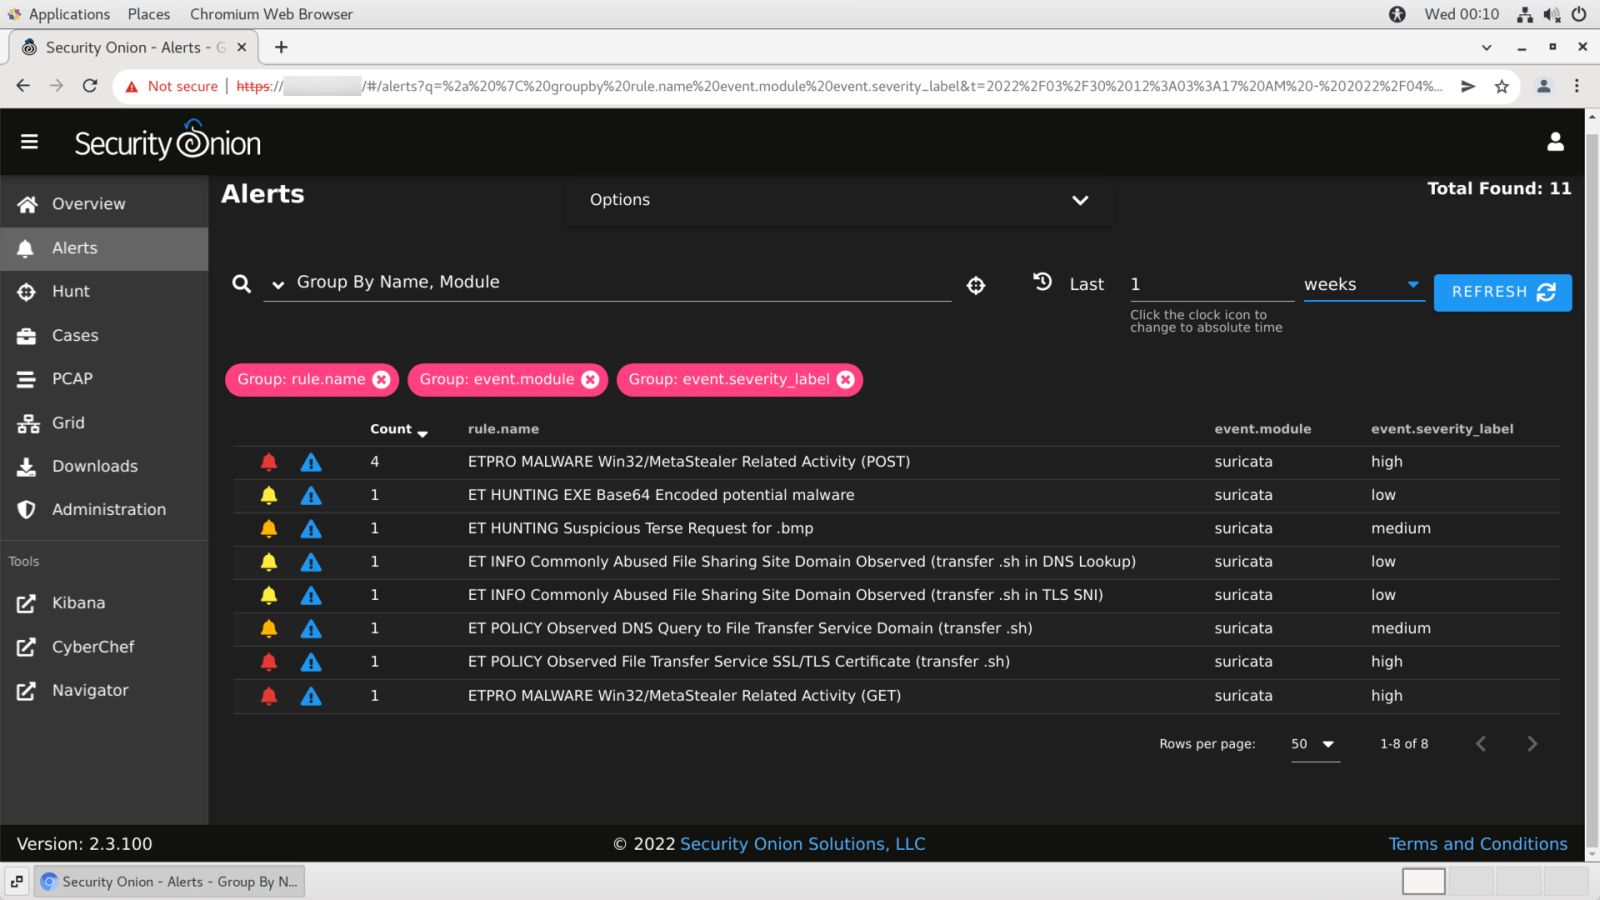Go to Overview in the sidebar
This screenshot has width=1600, height=900.
[x=104, y=204]
